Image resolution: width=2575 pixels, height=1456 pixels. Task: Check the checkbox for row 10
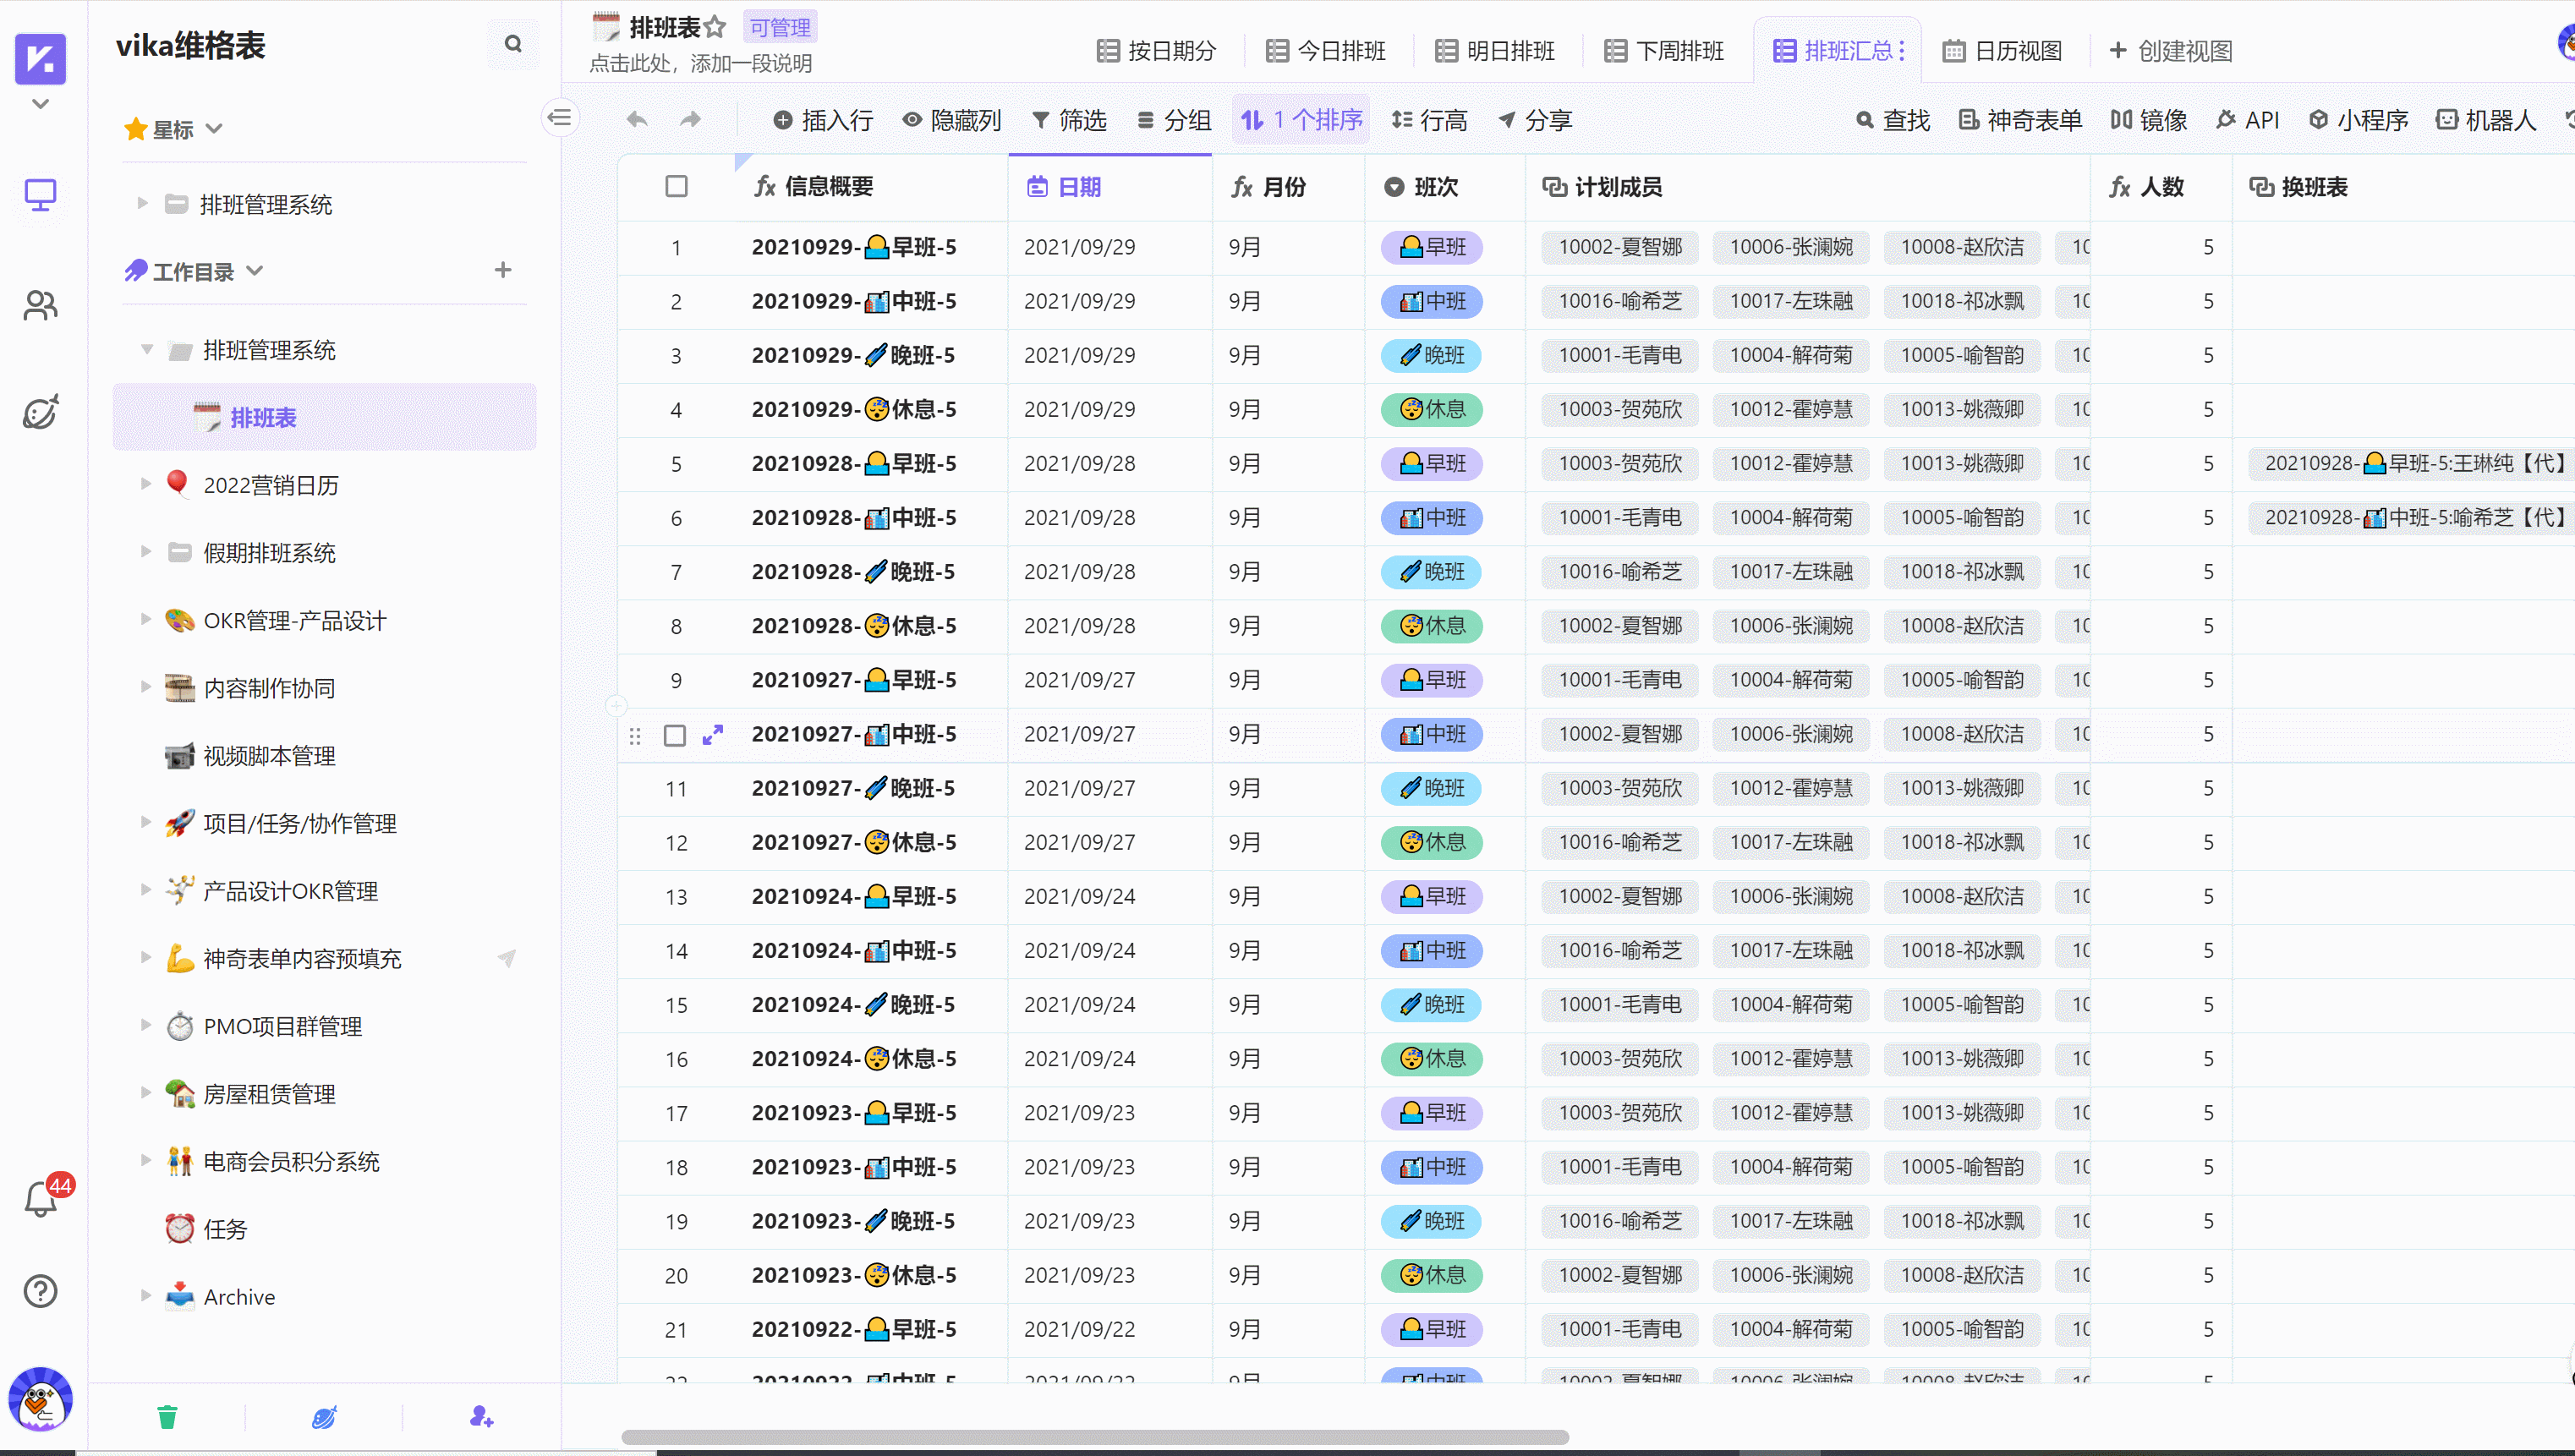pyautogui.click(x=675, y=735)
